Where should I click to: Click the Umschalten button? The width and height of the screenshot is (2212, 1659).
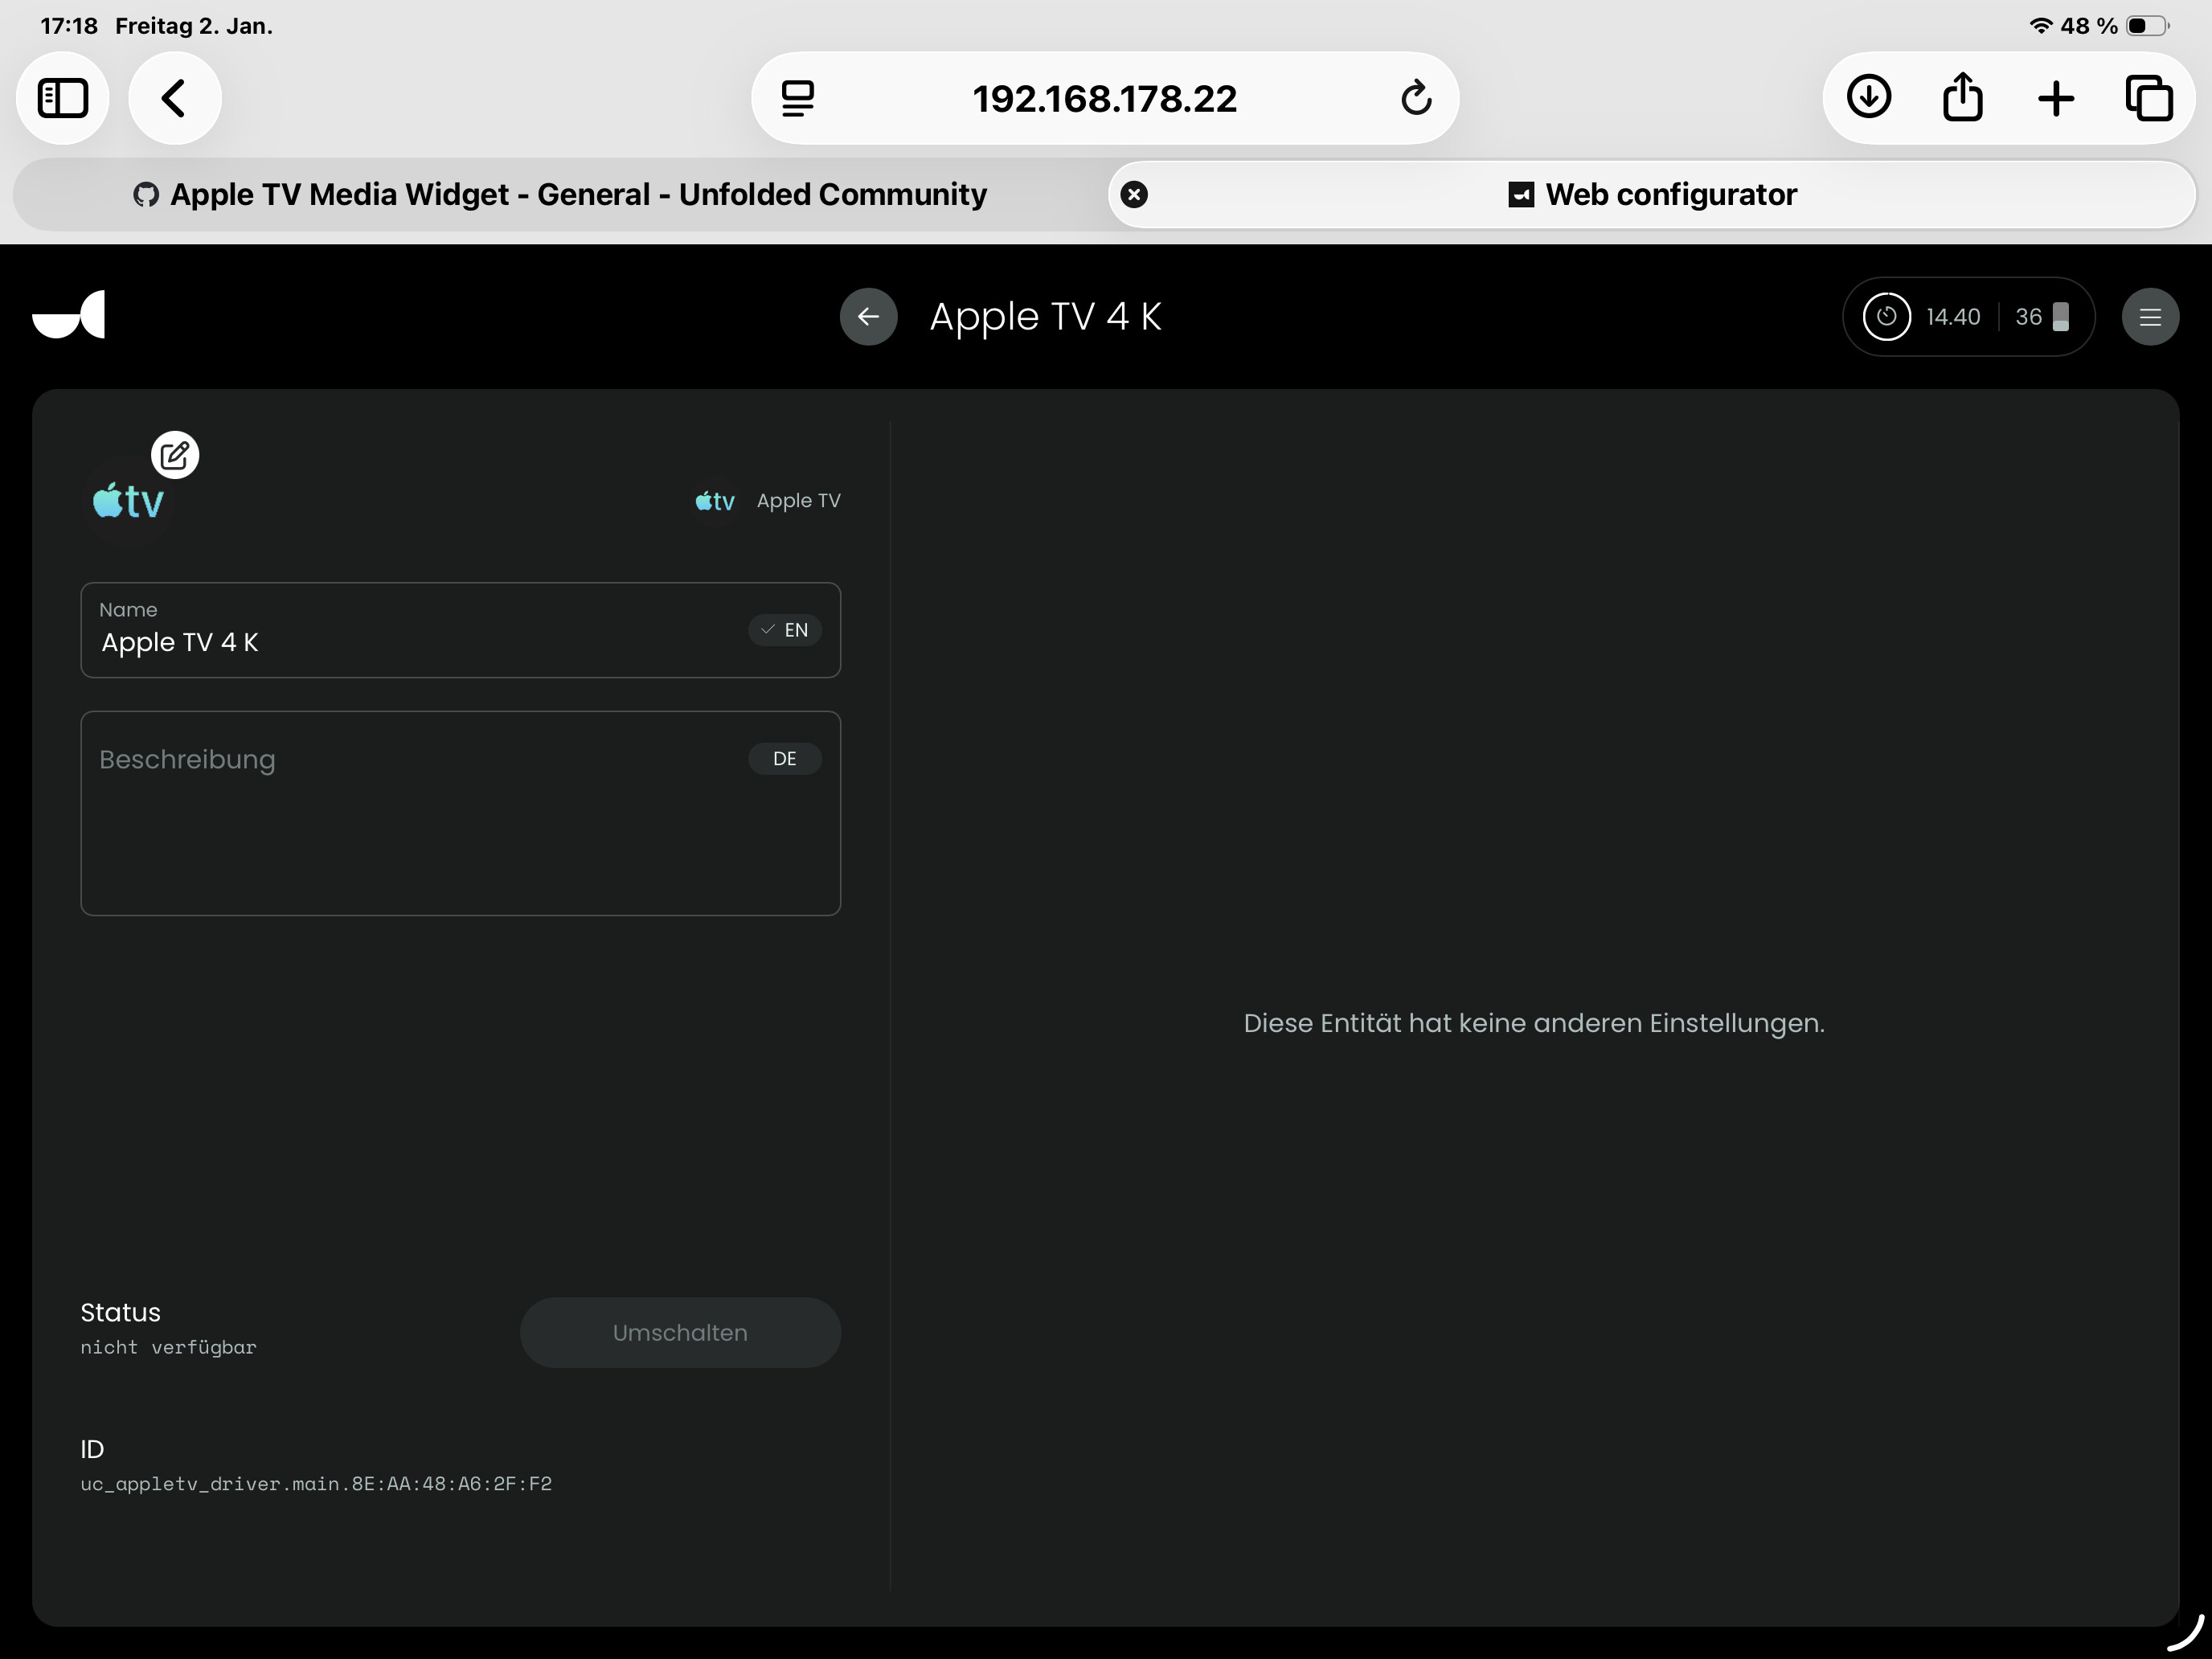(x=680, y=1333)
